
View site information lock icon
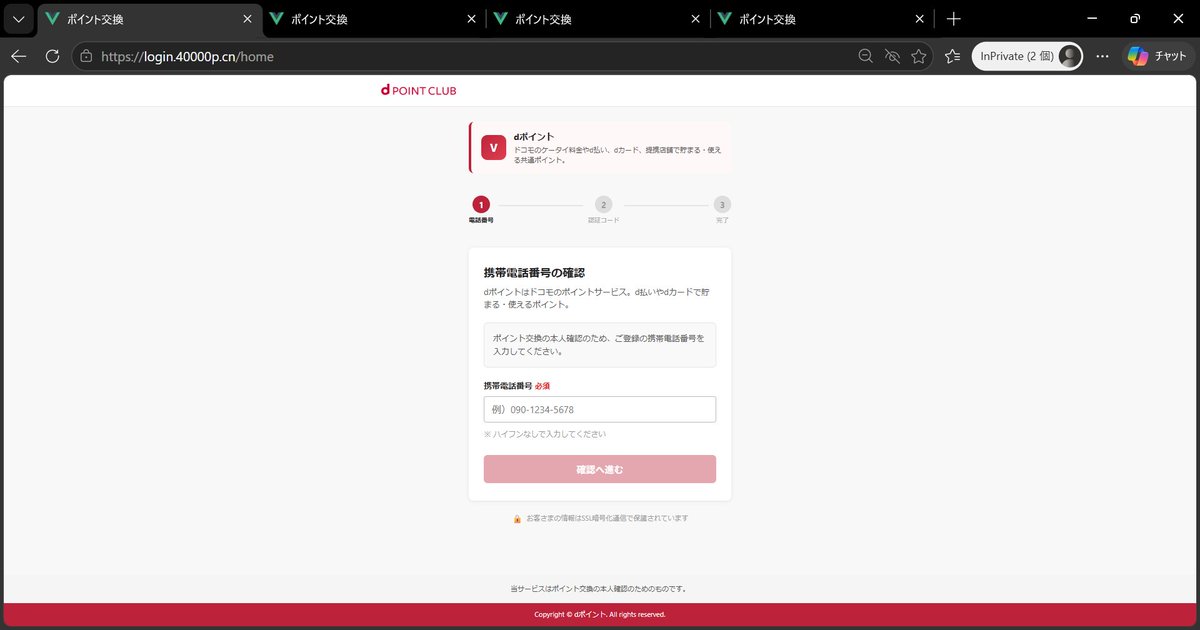coord(86,57)
